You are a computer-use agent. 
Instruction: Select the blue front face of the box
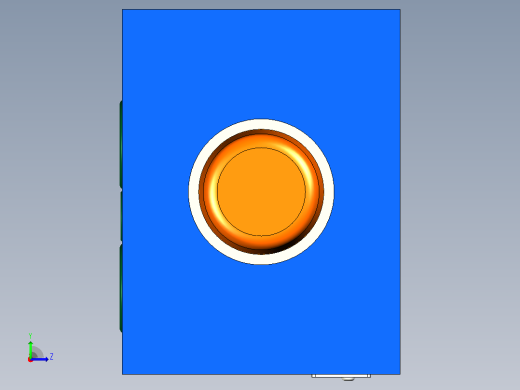pyautogui.click(x=261, y=67)
